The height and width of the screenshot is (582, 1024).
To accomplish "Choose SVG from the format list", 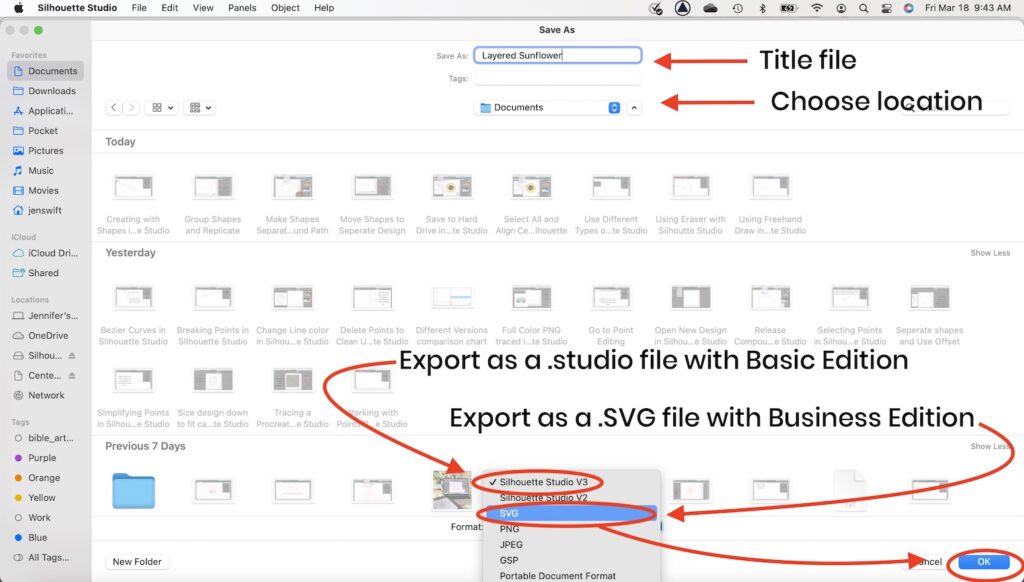I will click(x=571, y=513).
